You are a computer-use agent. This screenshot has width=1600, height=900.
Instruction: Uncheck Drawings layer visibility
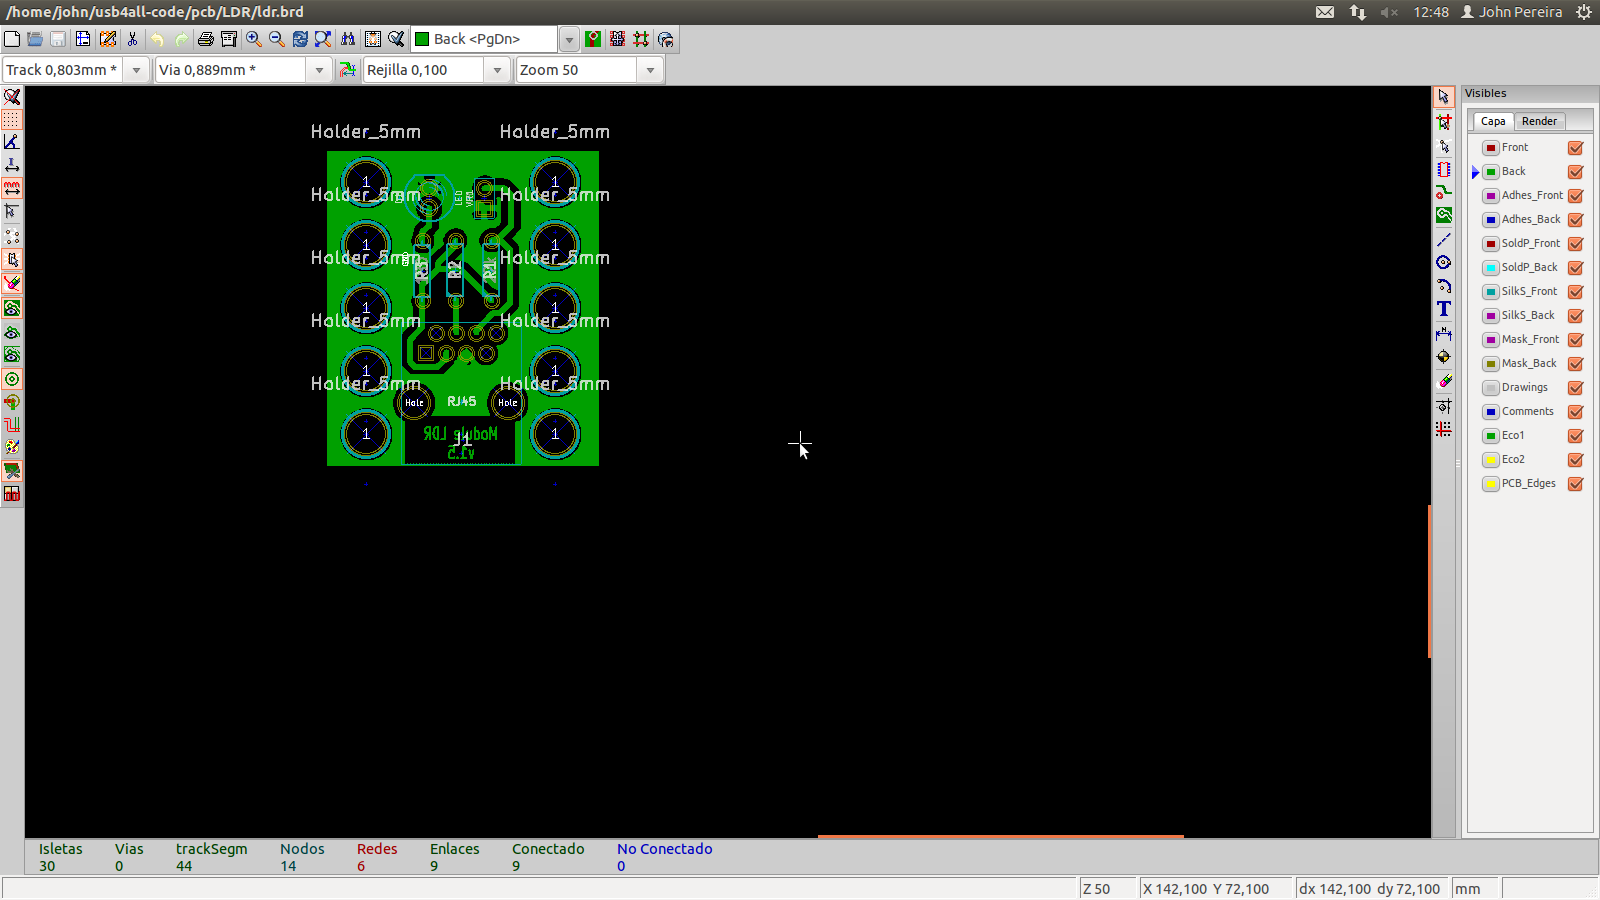pos(1576,388)
